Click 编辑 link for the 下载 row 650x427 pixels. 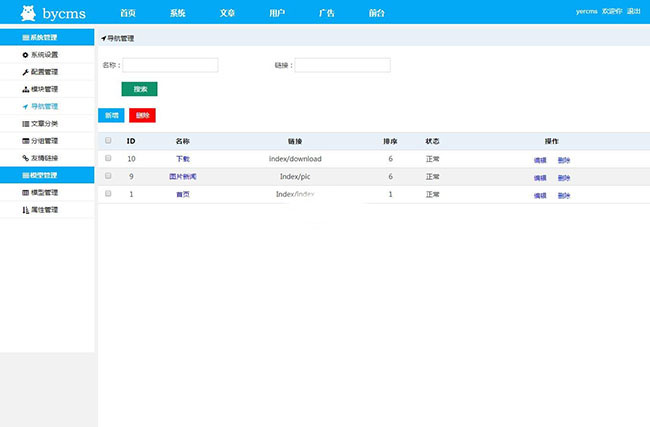pos(540,160)
